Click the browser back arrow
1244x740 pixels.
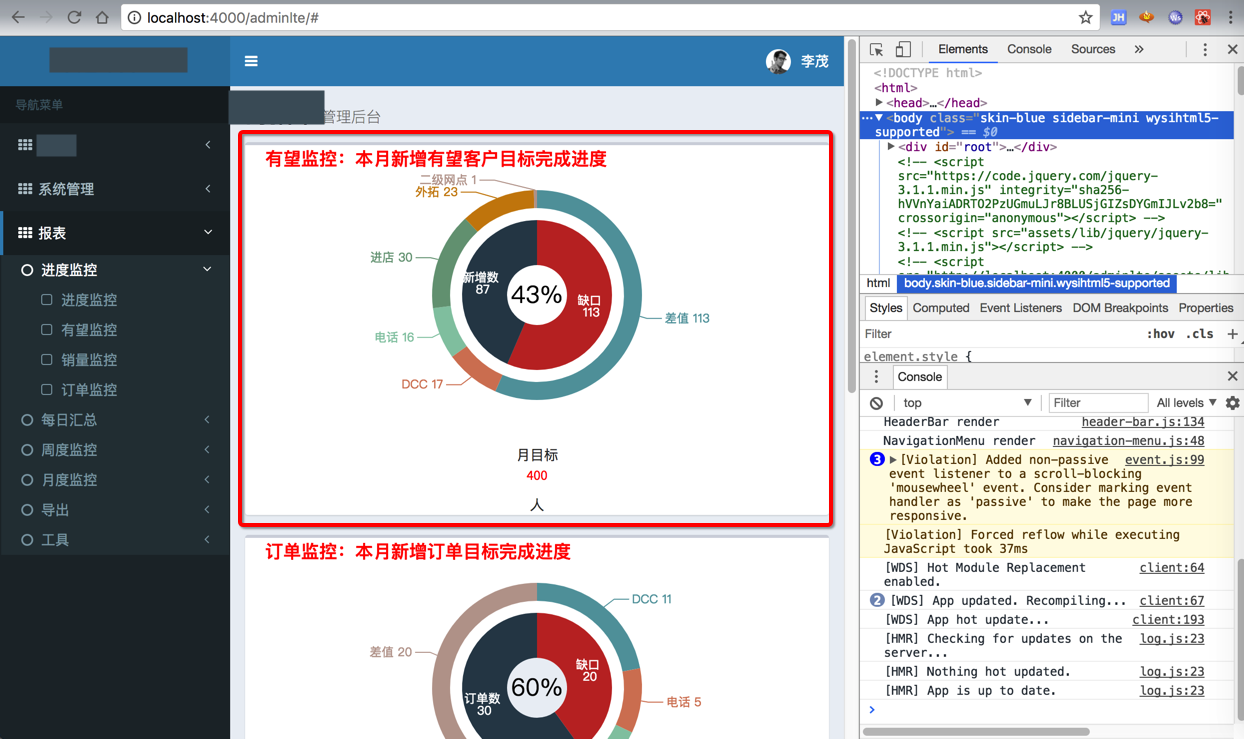click(x=19, y=17)
